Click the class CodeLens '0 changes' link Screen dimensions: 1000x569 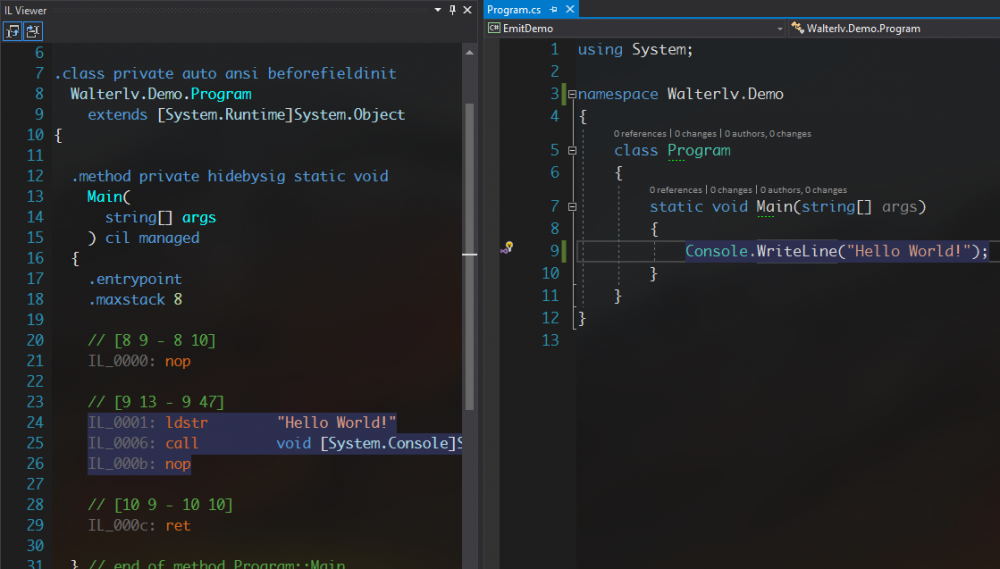tap(696, 133)
